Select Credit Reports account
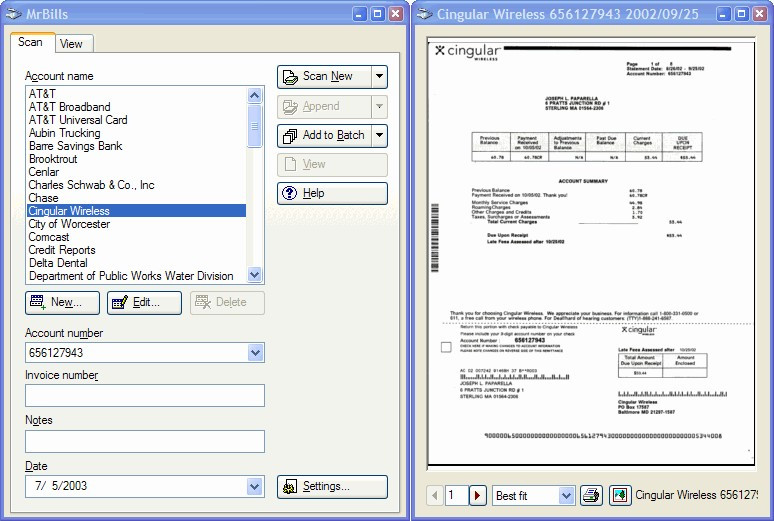Viewport: 774px width, 521px height. [x=136, y=250]
